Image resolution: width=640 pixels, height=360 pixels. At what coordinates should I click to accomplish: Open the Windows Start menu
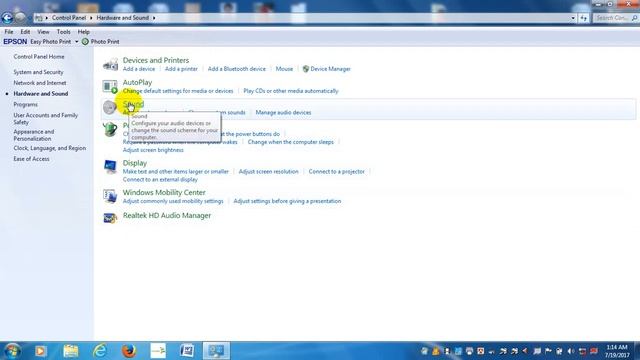point(12,351)
